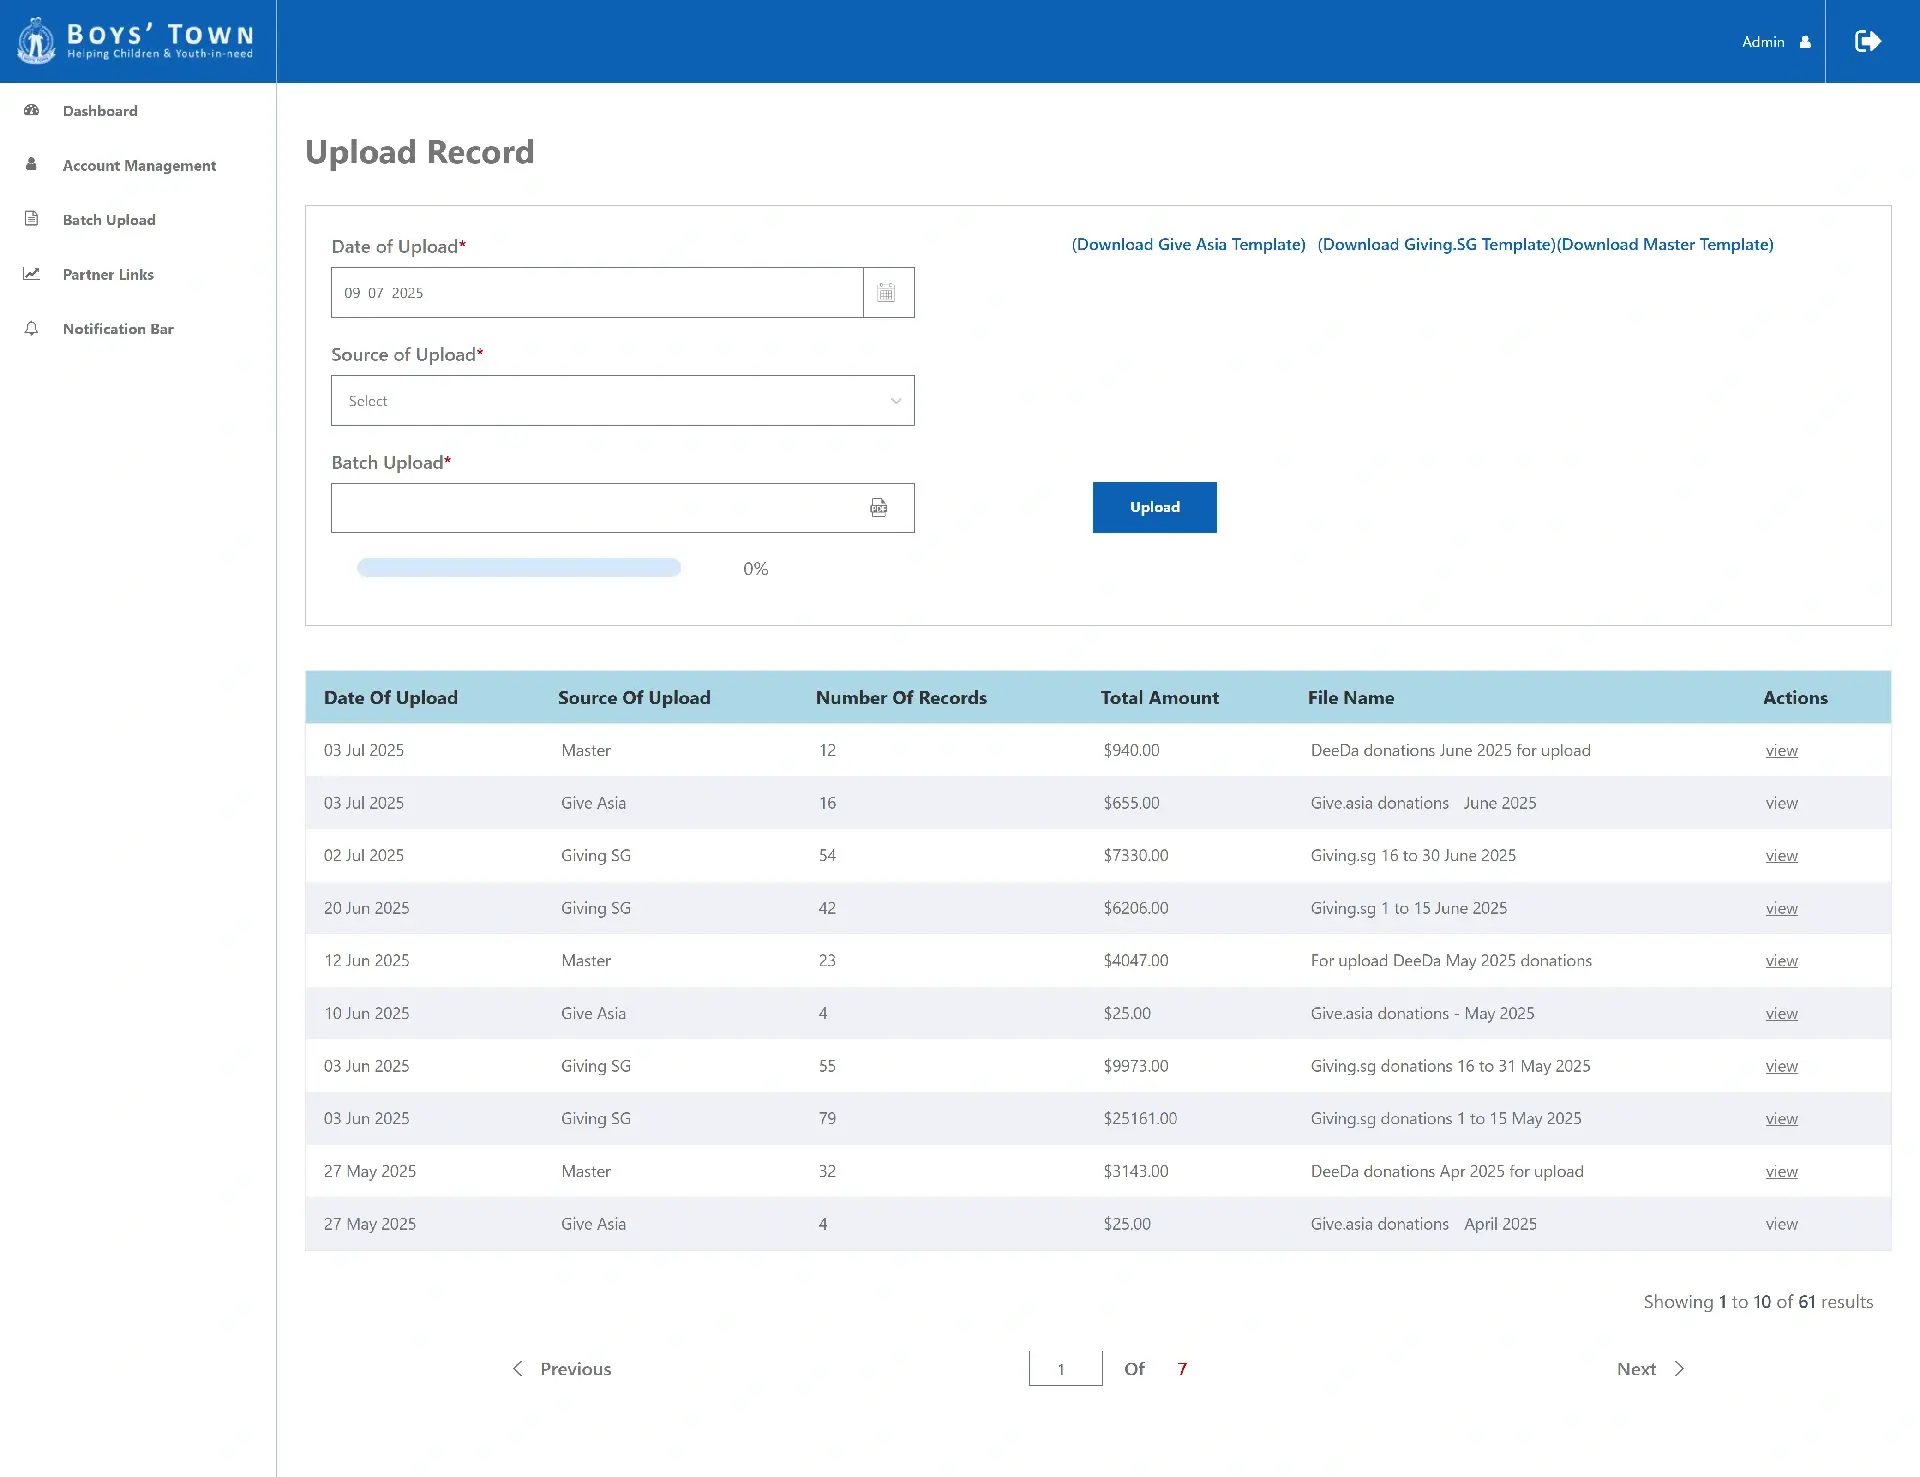View the DeeDa donations June 2025 record
Screen dimensions: 1920x1477
point(1781,751)
